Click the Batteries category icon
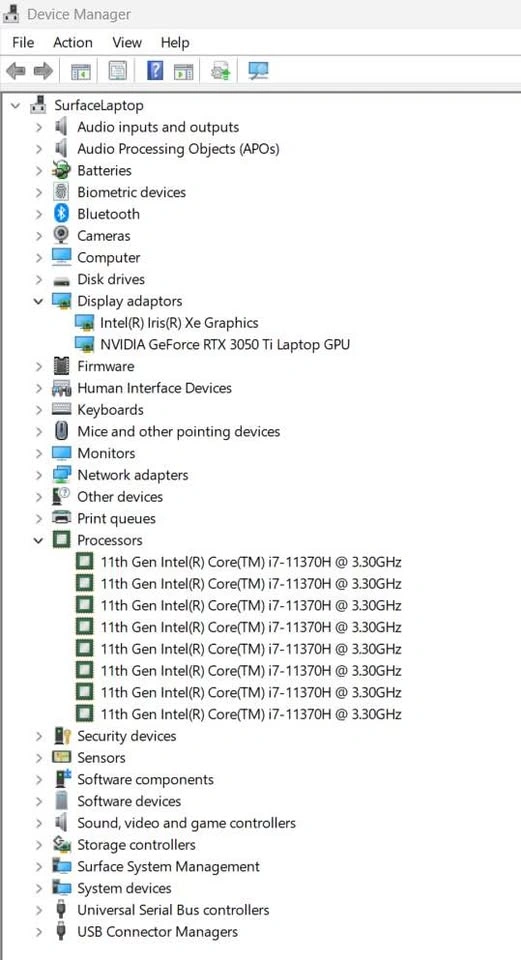Image resolution: width=521 pixels, height=960 pixels. [x=61, y=170]
